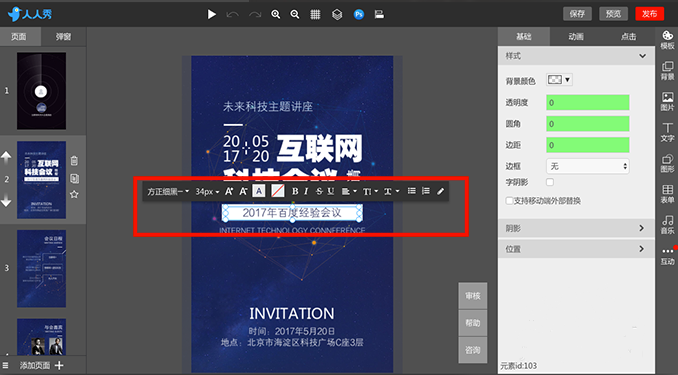The width and height of the screenshot is (678, 375).
Task: Toggle italic formatting
Action: coord(306,191)
